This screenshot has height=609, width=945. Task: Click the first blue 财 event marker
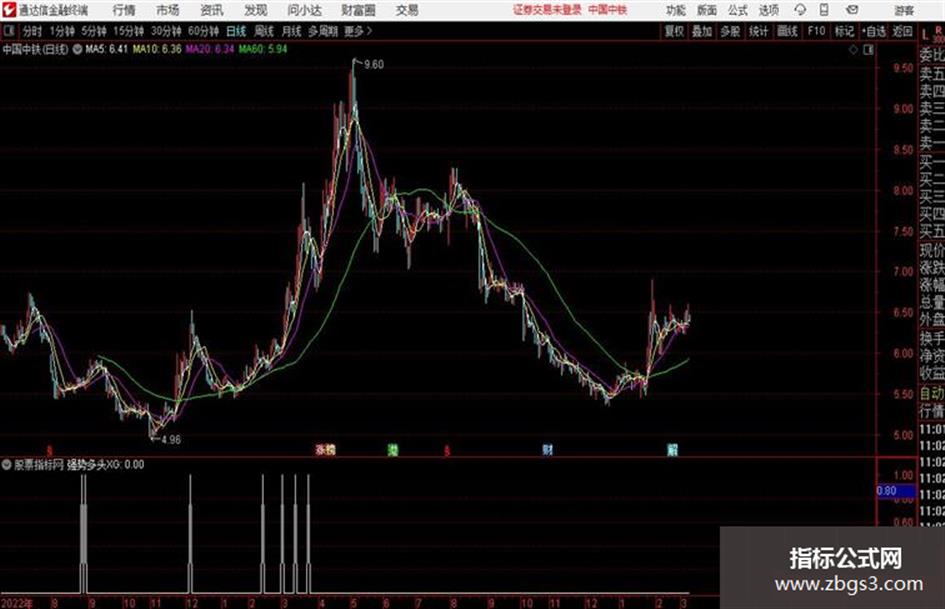pyautogui.click(x=547, y=450)
